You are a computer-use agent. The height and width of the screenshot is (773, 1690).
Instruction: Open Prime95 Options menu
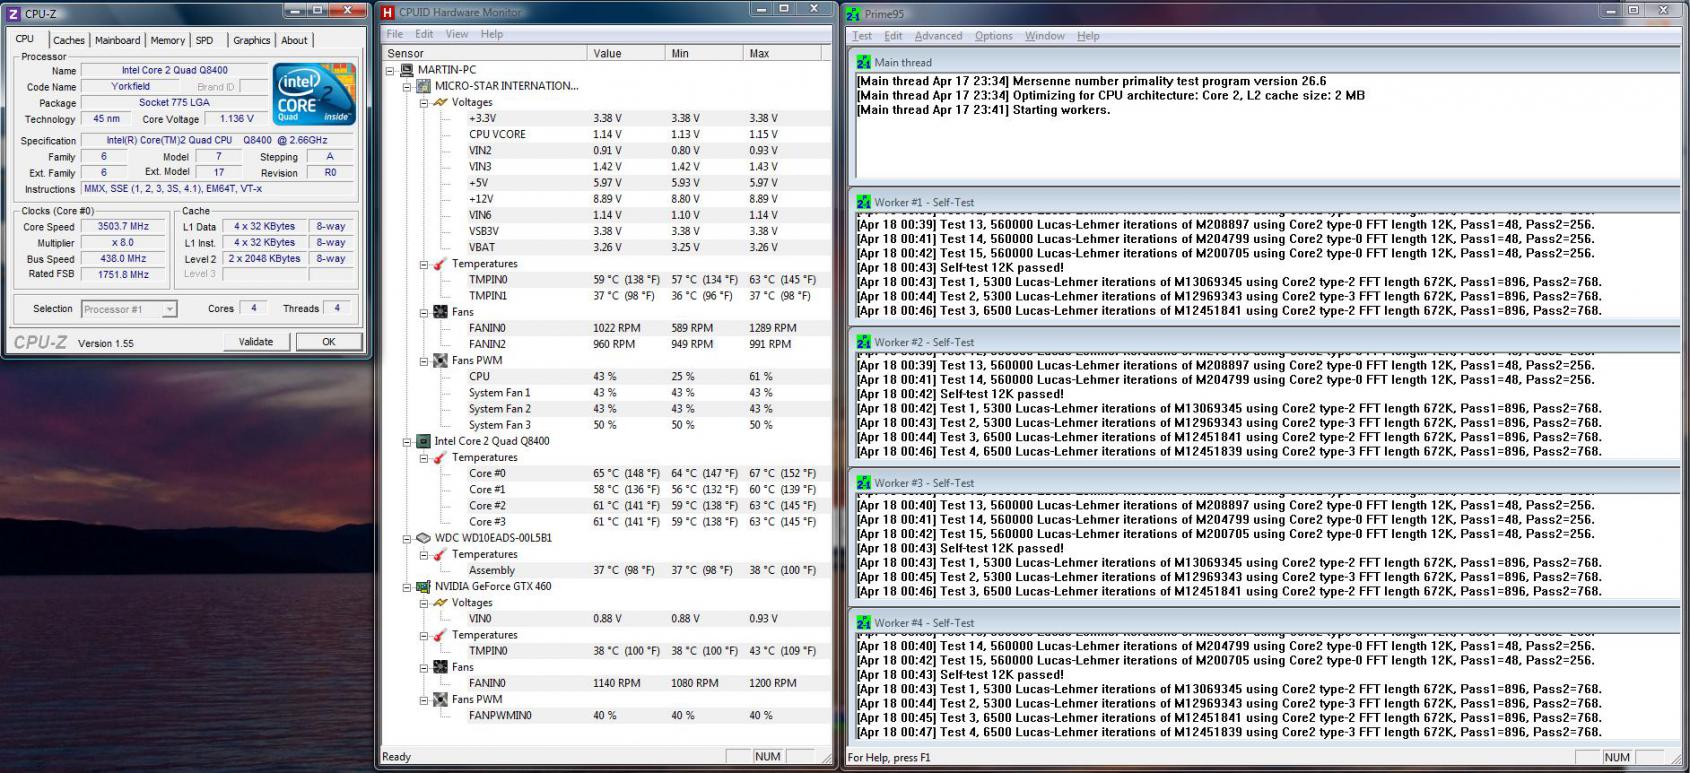(994, 36)
